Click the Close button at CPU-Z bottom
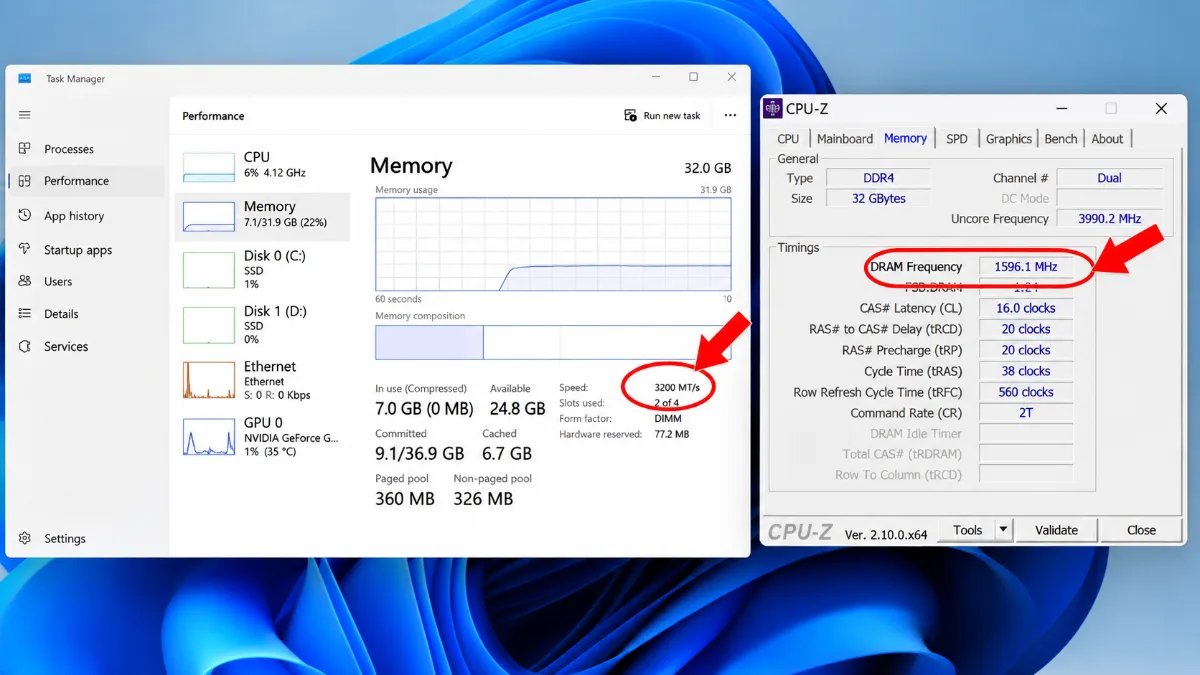The height and width of the screenshot is (675, 1200). click(x=1141, y=530)
